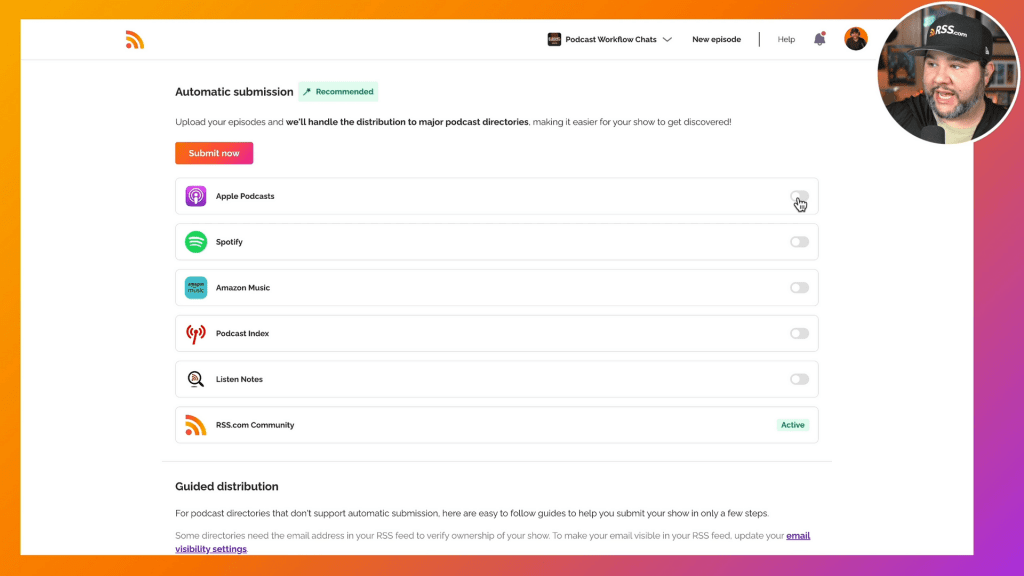Click the Amazon Music icon
The height and width of the screenshot is (576, 1024).
(196, 288)
